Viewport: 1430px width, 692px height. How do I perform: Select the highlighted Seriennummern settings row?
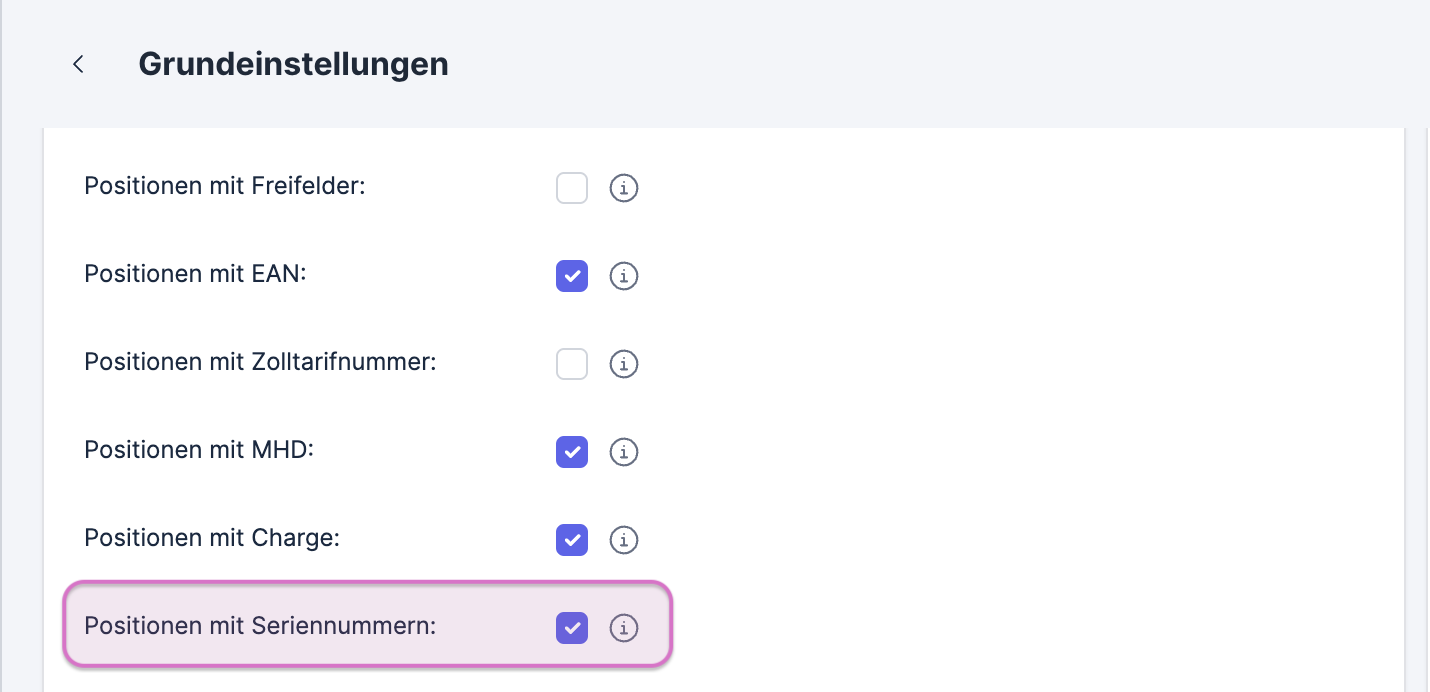point(367,625)
